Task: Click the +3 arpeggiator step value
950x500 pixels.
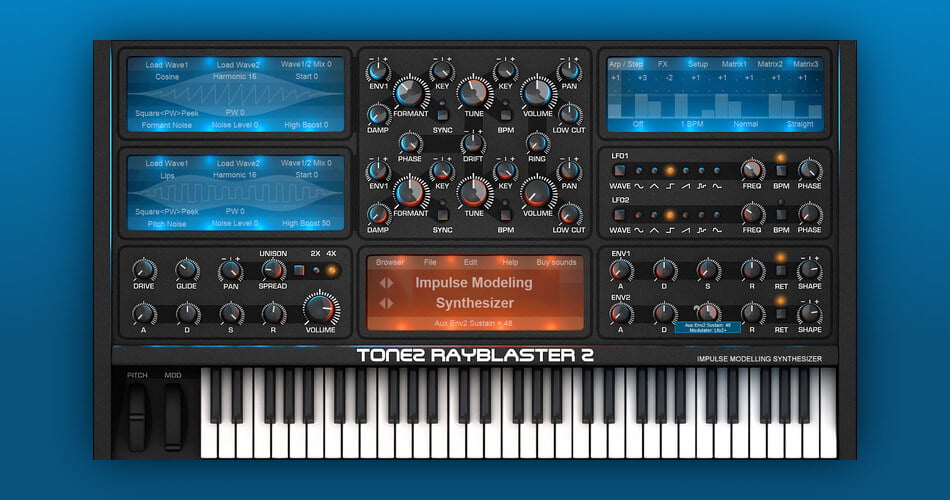Action: (642, 78)
